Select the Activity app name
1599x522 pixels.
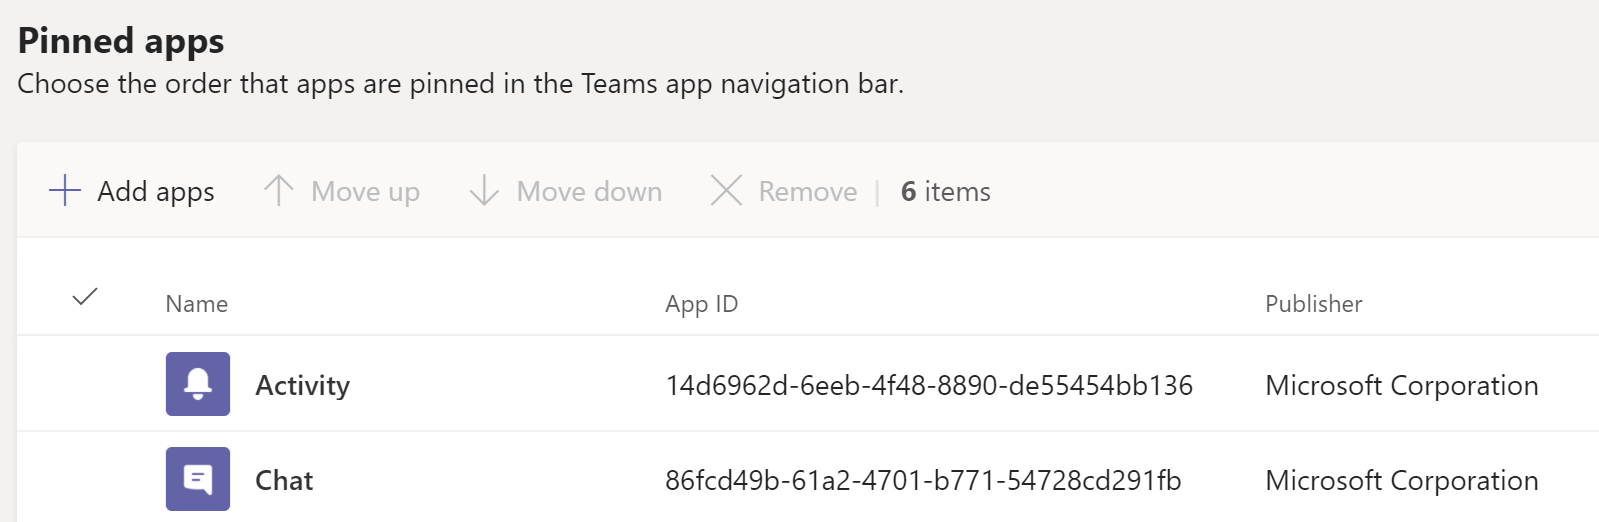[302, 386]
